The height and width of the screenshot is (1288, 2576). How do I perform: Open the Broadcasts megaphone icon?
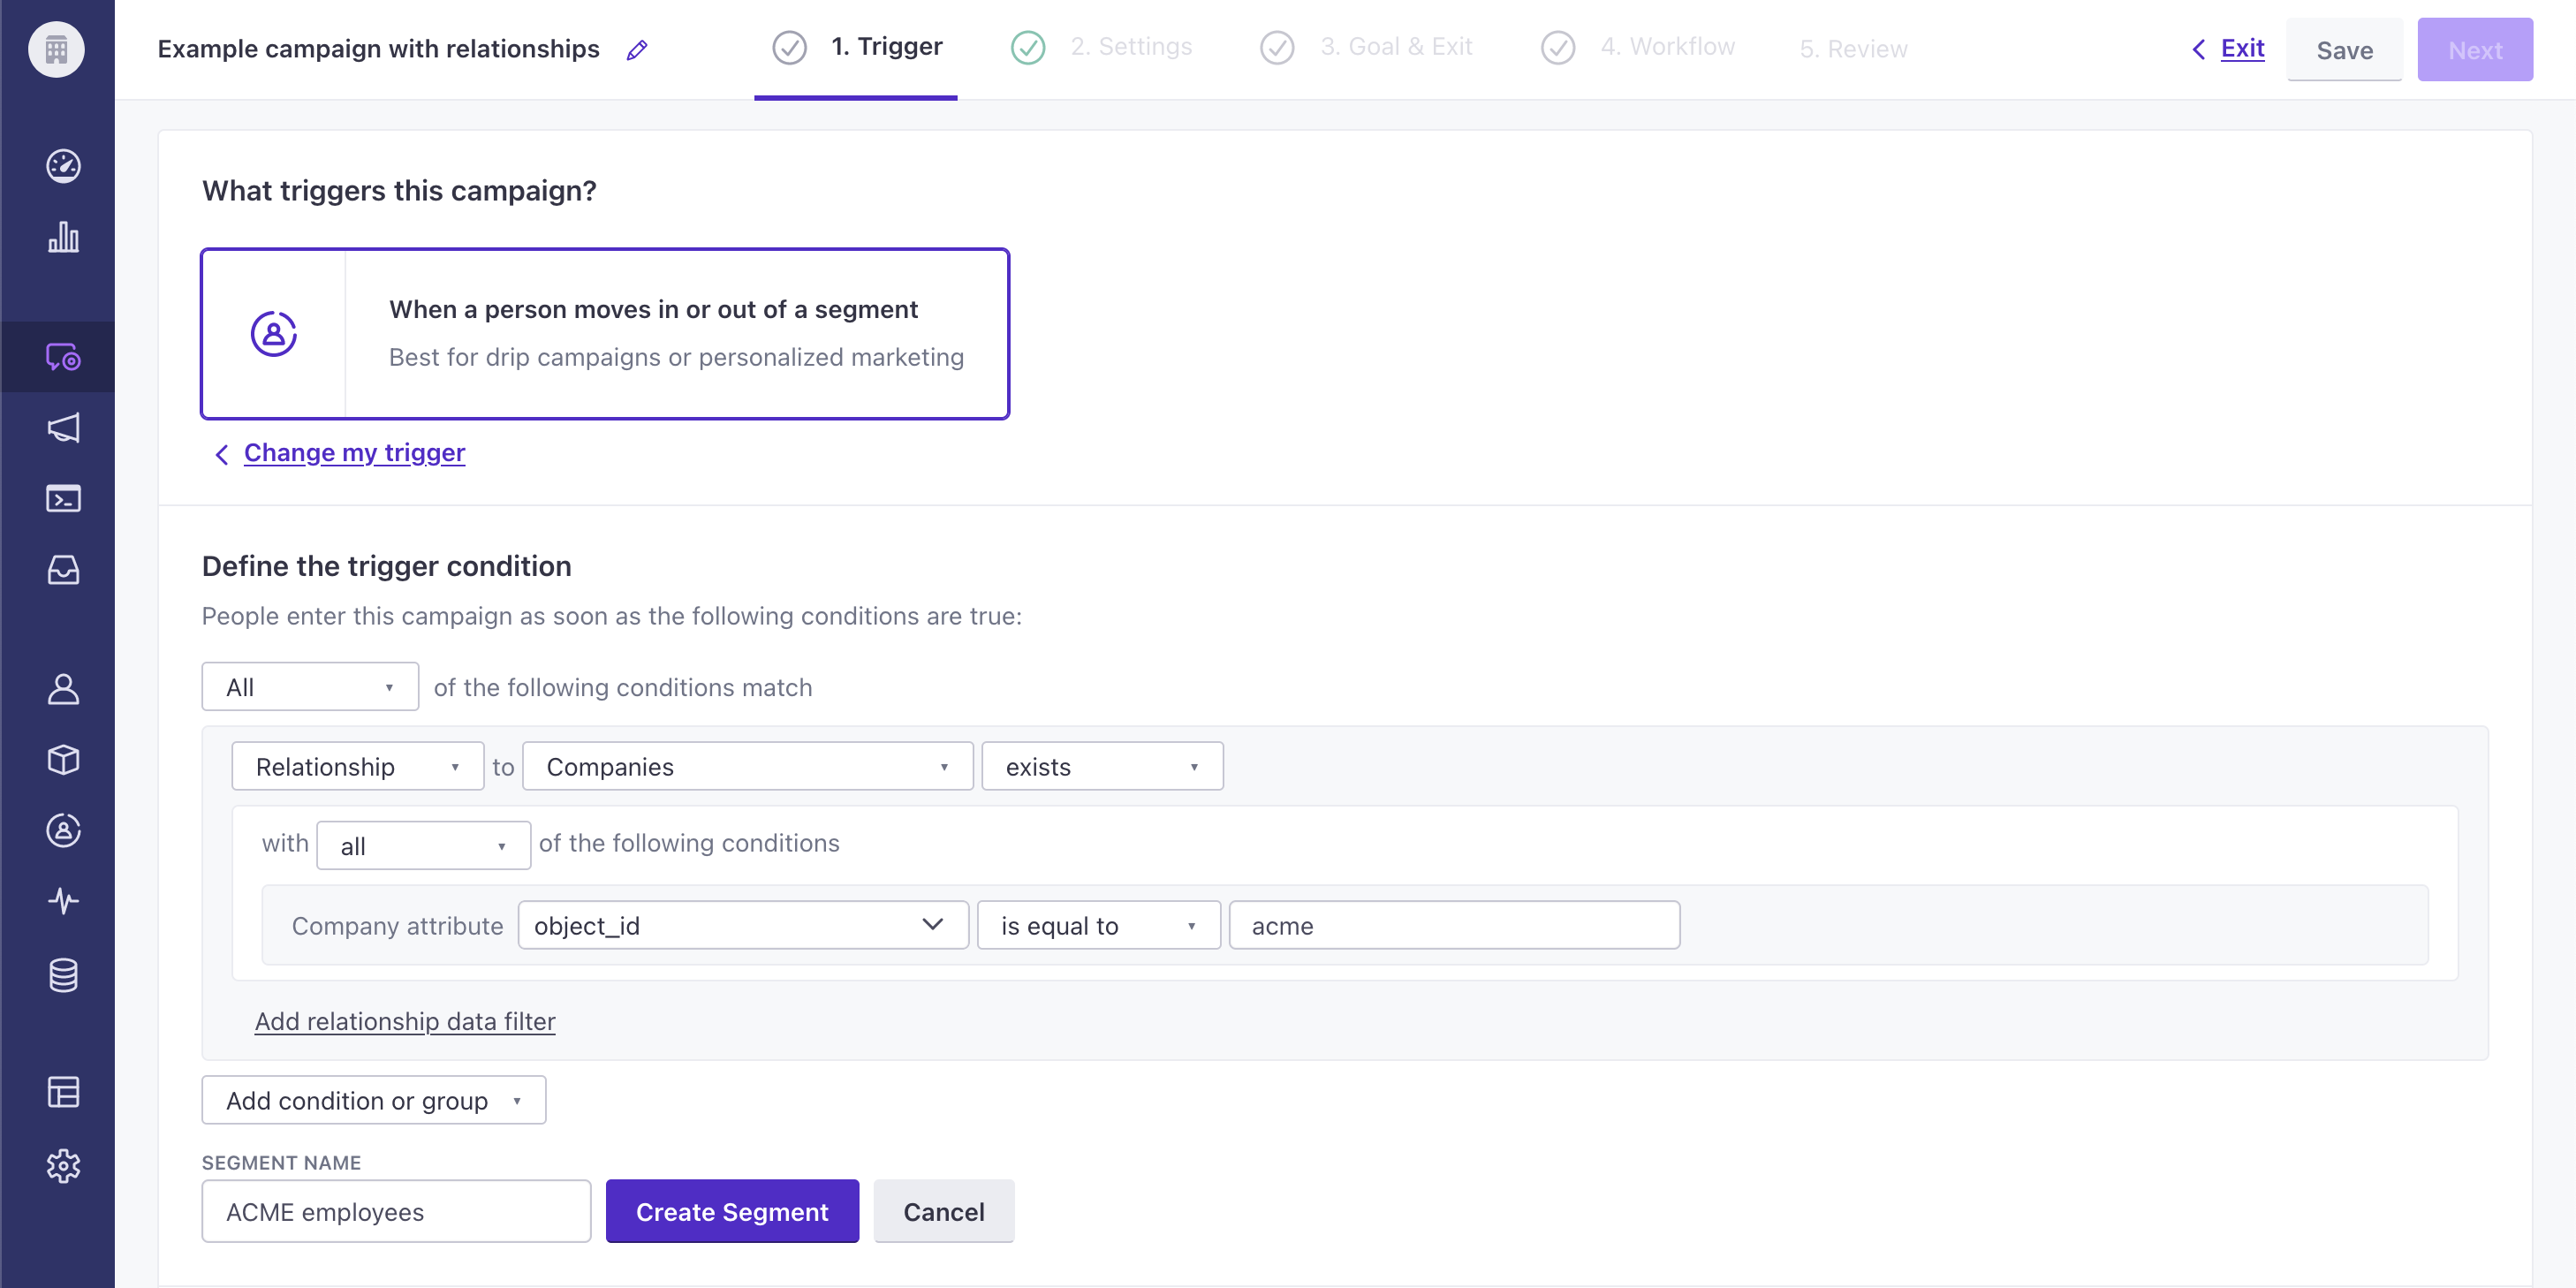(63, 428)
